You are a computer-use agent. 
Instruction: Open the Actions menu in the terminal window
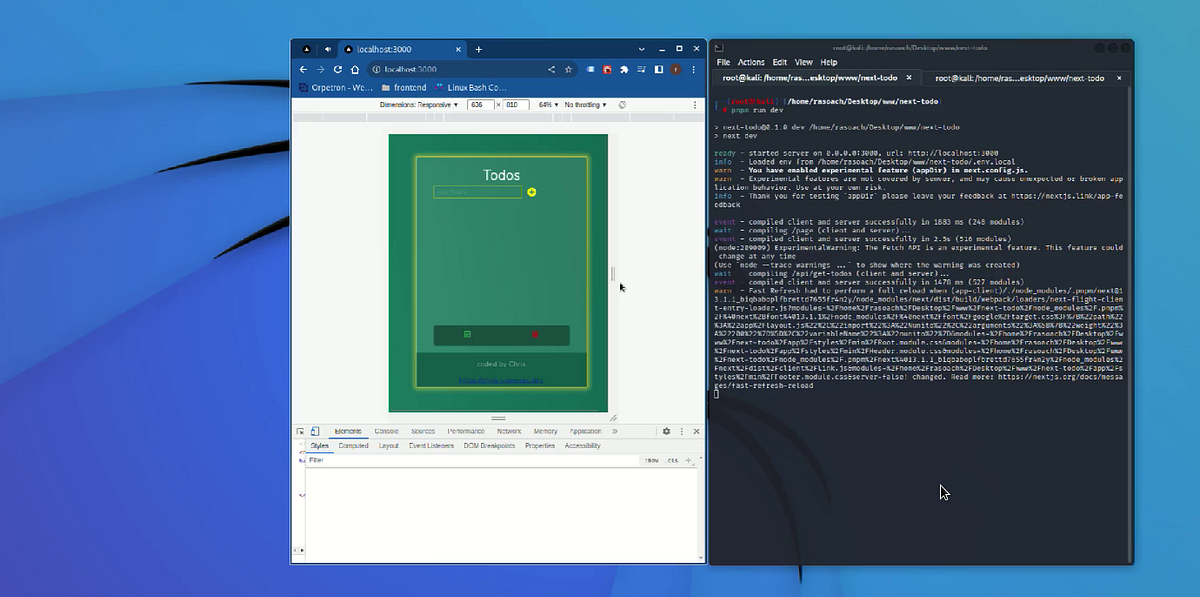tap(751, 61)
